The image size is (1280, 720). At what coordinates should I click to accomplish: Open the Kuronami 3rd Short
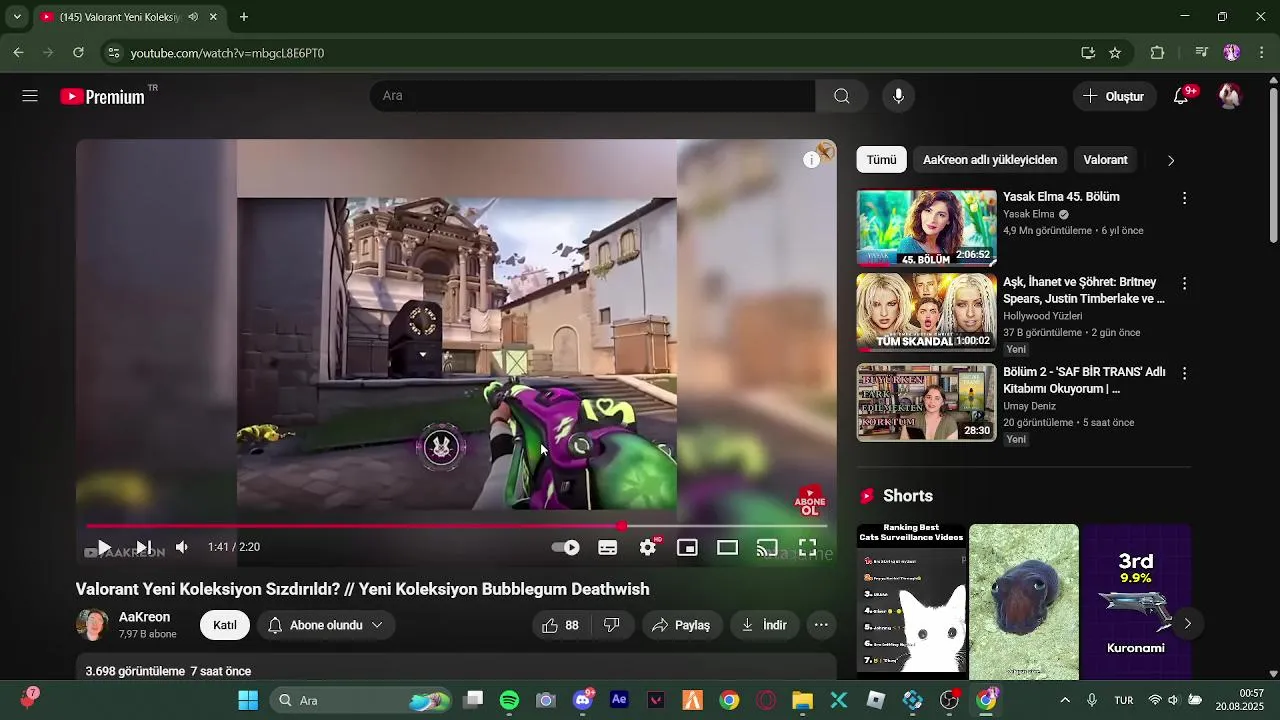click(1136, 602)
